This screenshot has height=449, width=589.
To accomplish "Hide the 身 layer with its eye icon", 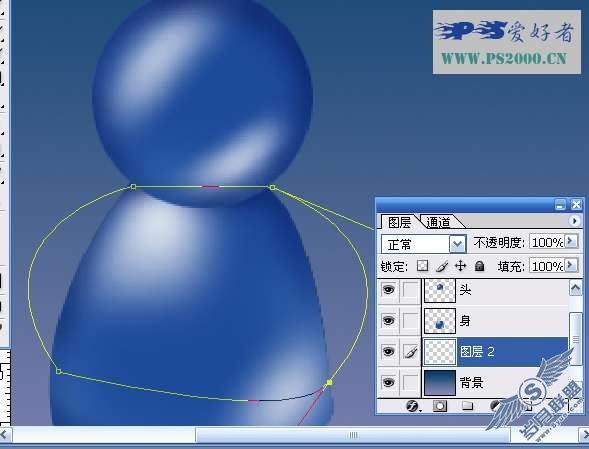I will pyautogui.click(x=388, y=320).
